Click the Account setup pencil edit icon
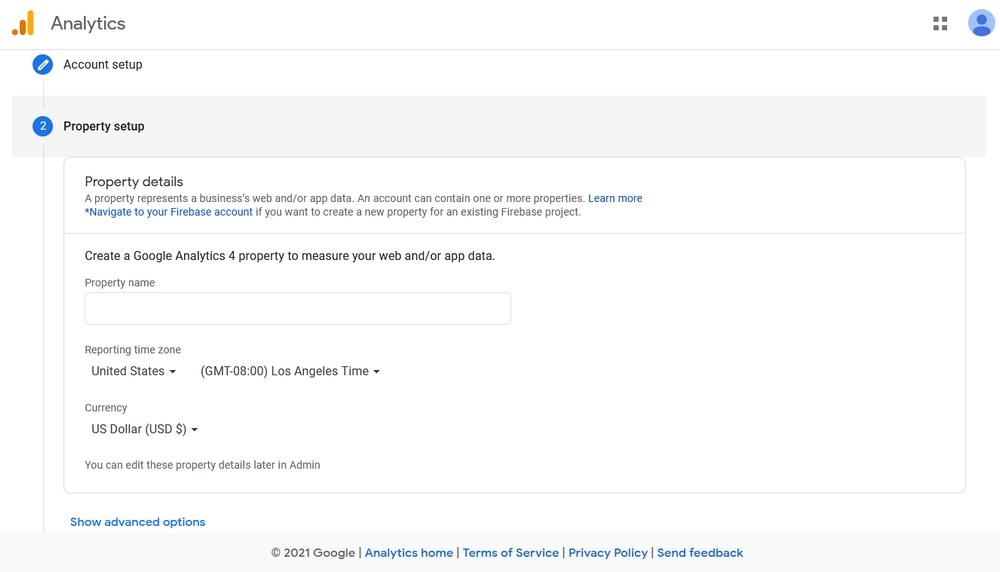 click(43, 64)
